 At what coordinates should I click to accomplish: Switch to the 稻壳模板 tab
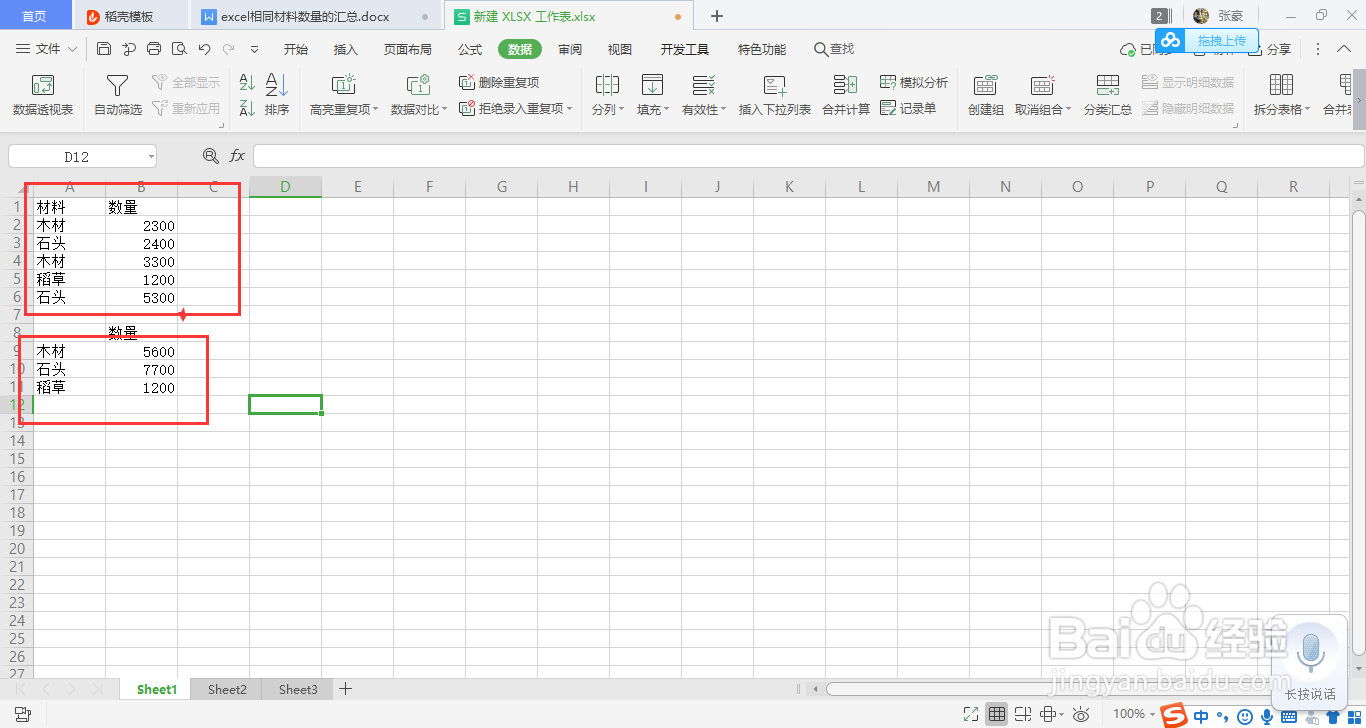(x=130, y=16)
